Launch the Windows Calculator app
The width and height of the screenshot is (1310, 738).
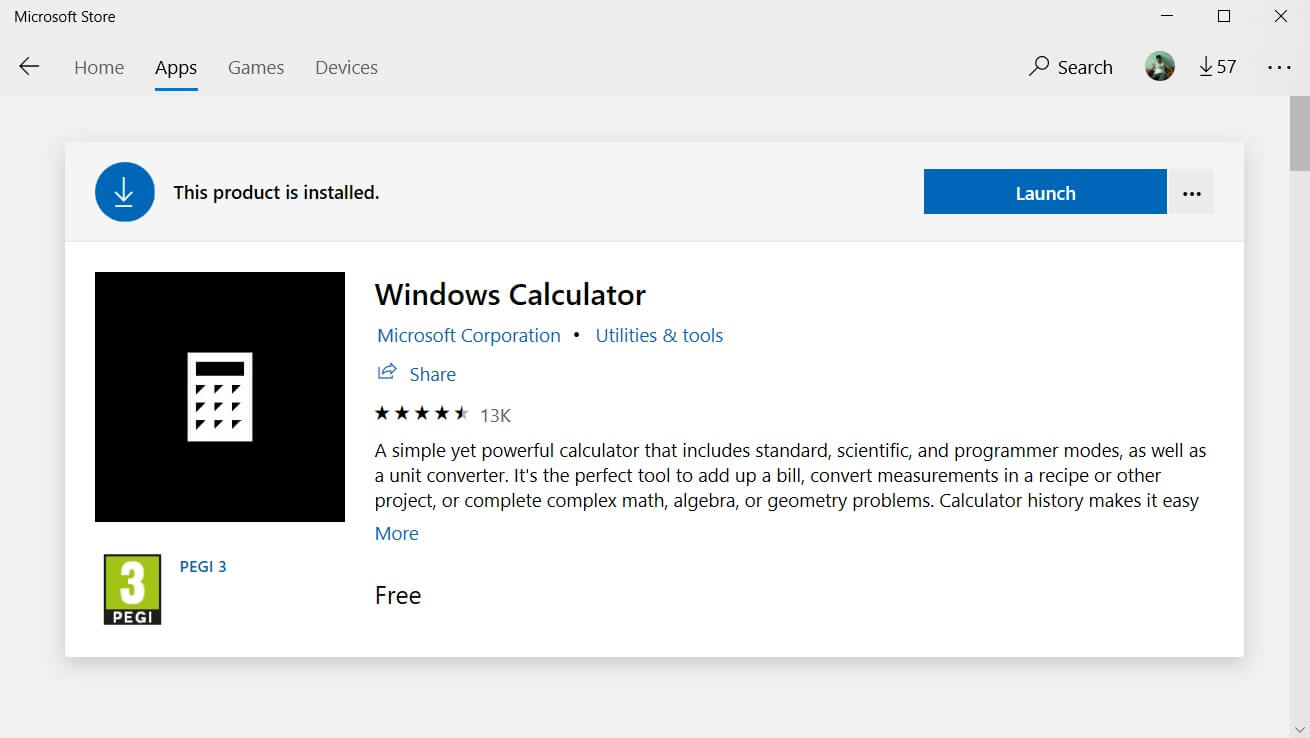[1045, 191]
